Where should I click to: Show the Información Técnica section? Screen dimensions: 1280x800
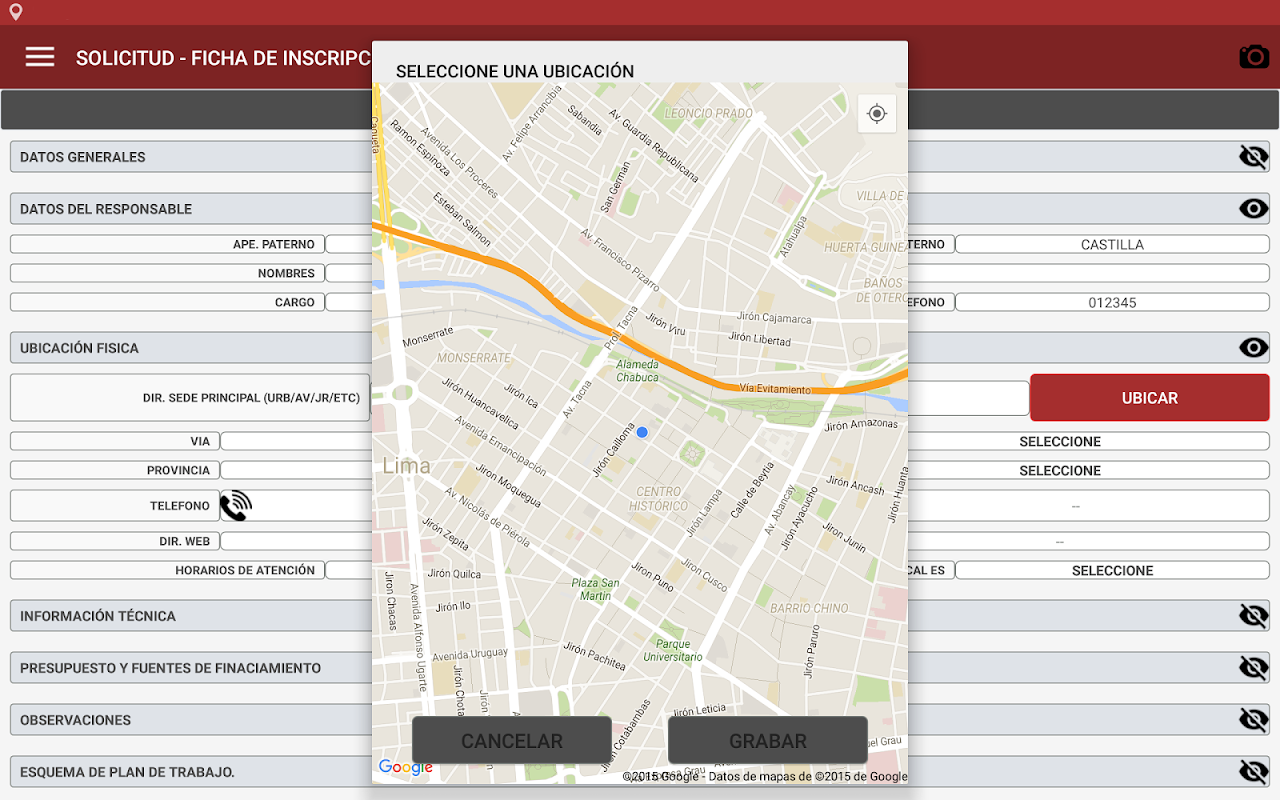click(1254, 616)
